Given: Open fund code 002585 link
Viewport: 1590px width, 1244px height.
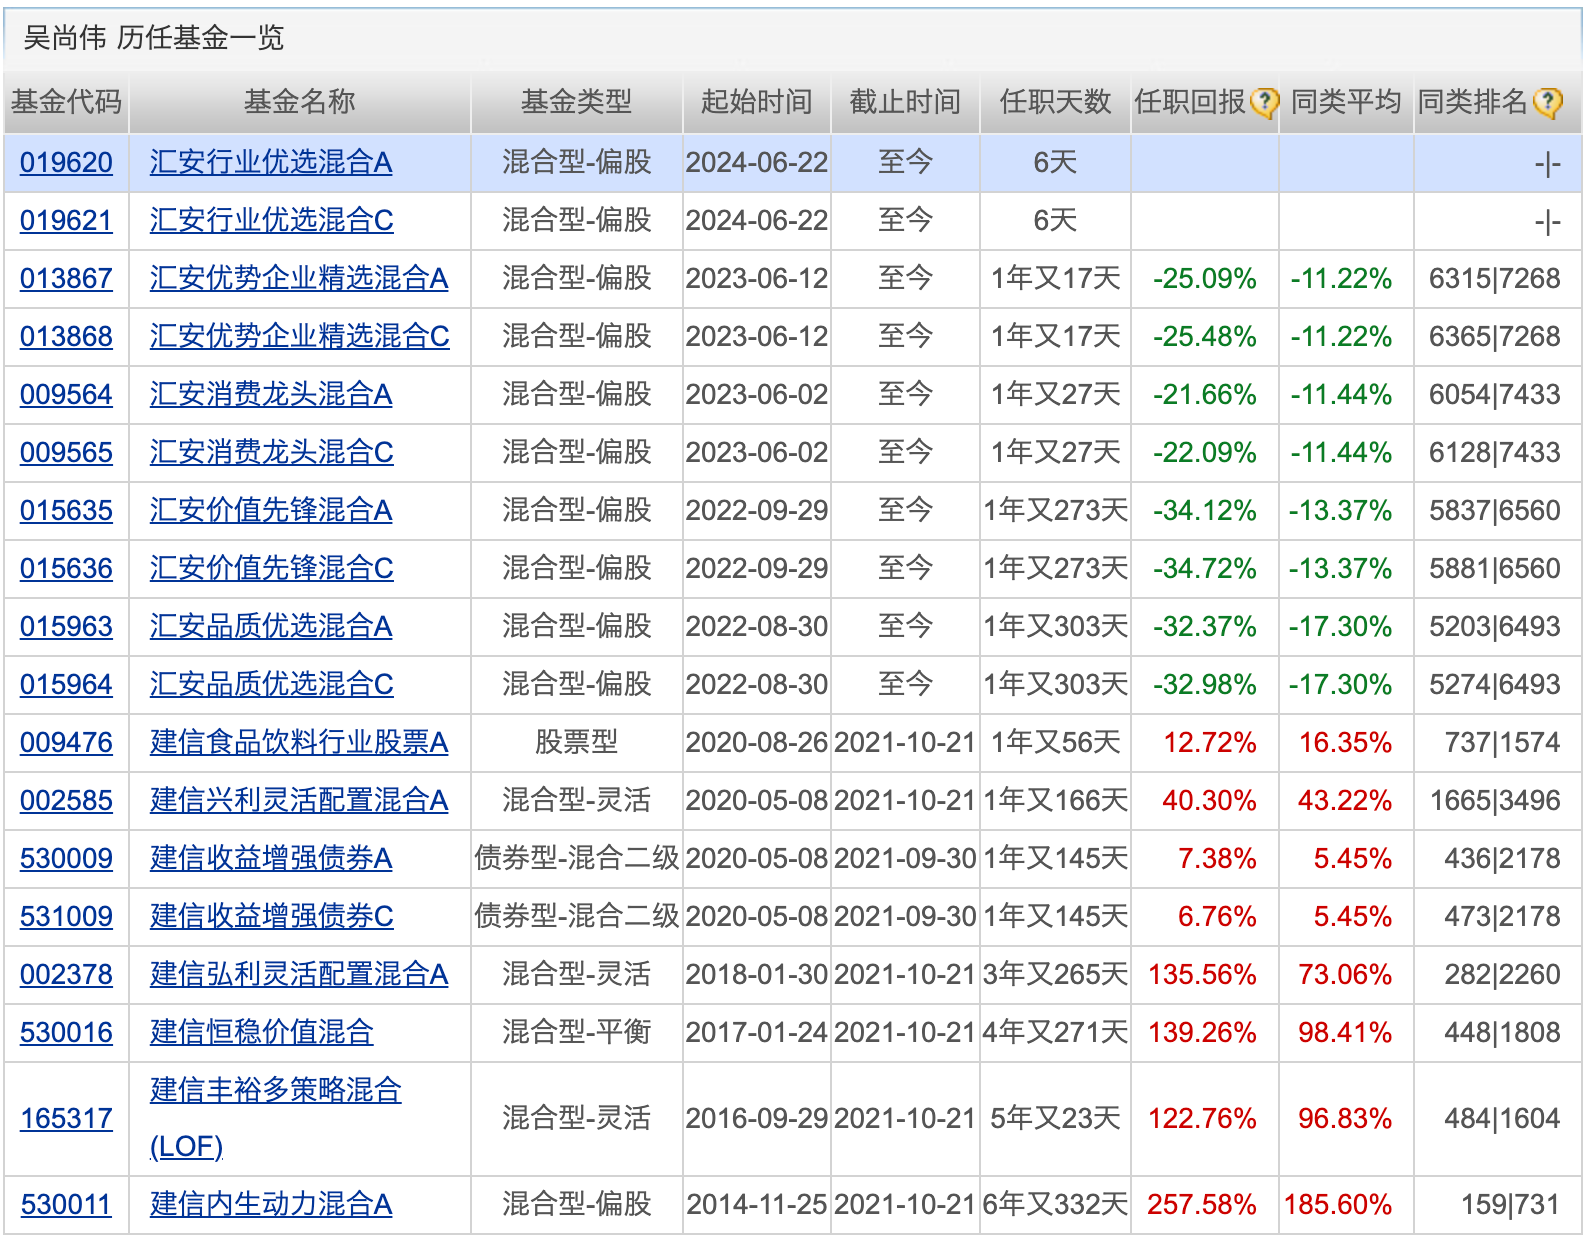Looking at the screenshot, I should pyautogui.click(x=66, y=800).
